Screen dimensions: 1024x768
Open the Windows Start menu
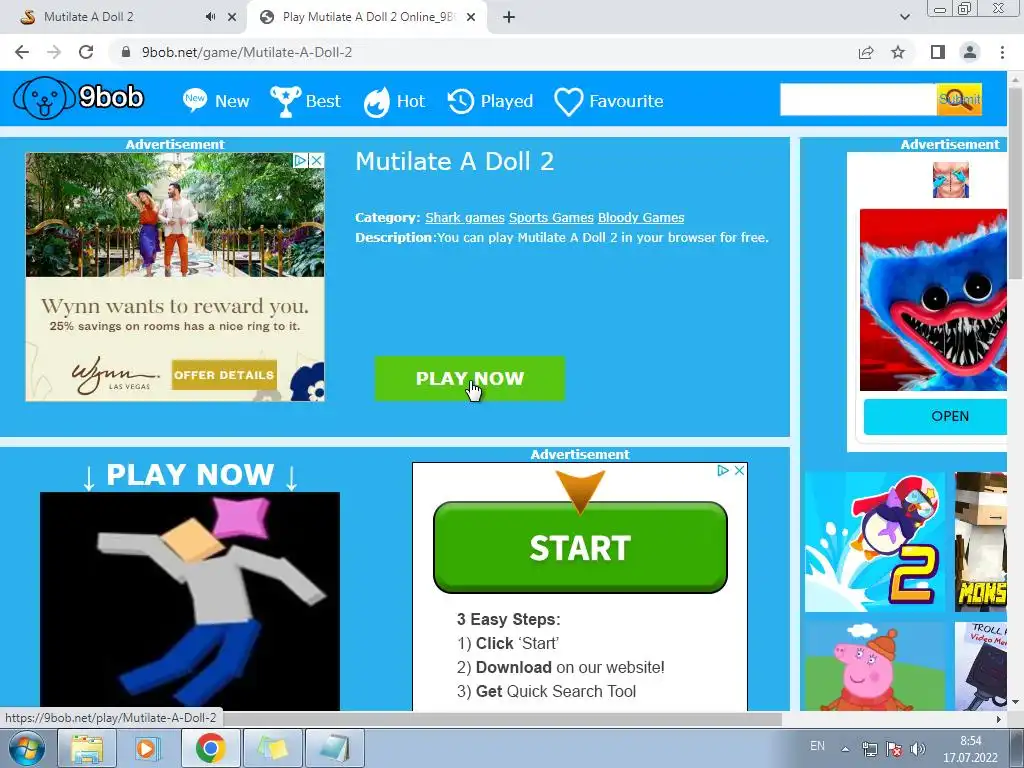pos(26,748)
